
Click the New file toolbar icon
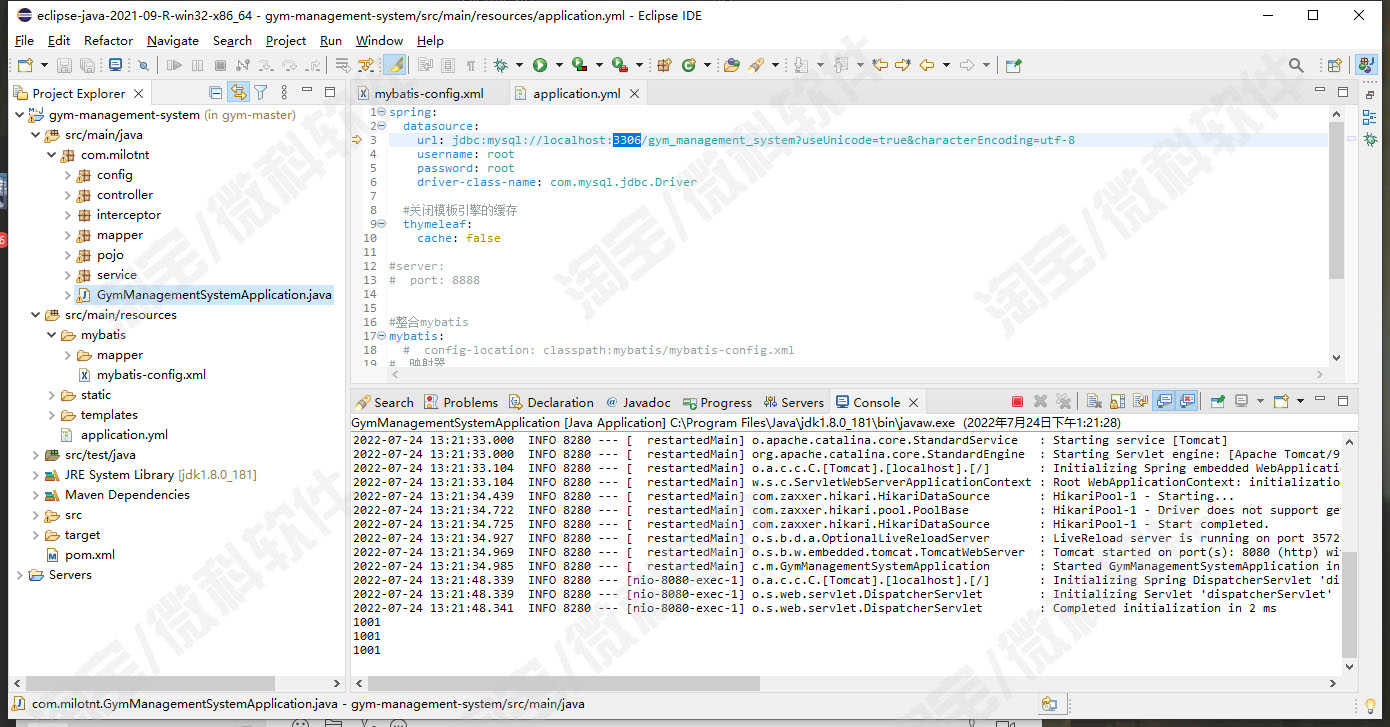coord(25,65)
